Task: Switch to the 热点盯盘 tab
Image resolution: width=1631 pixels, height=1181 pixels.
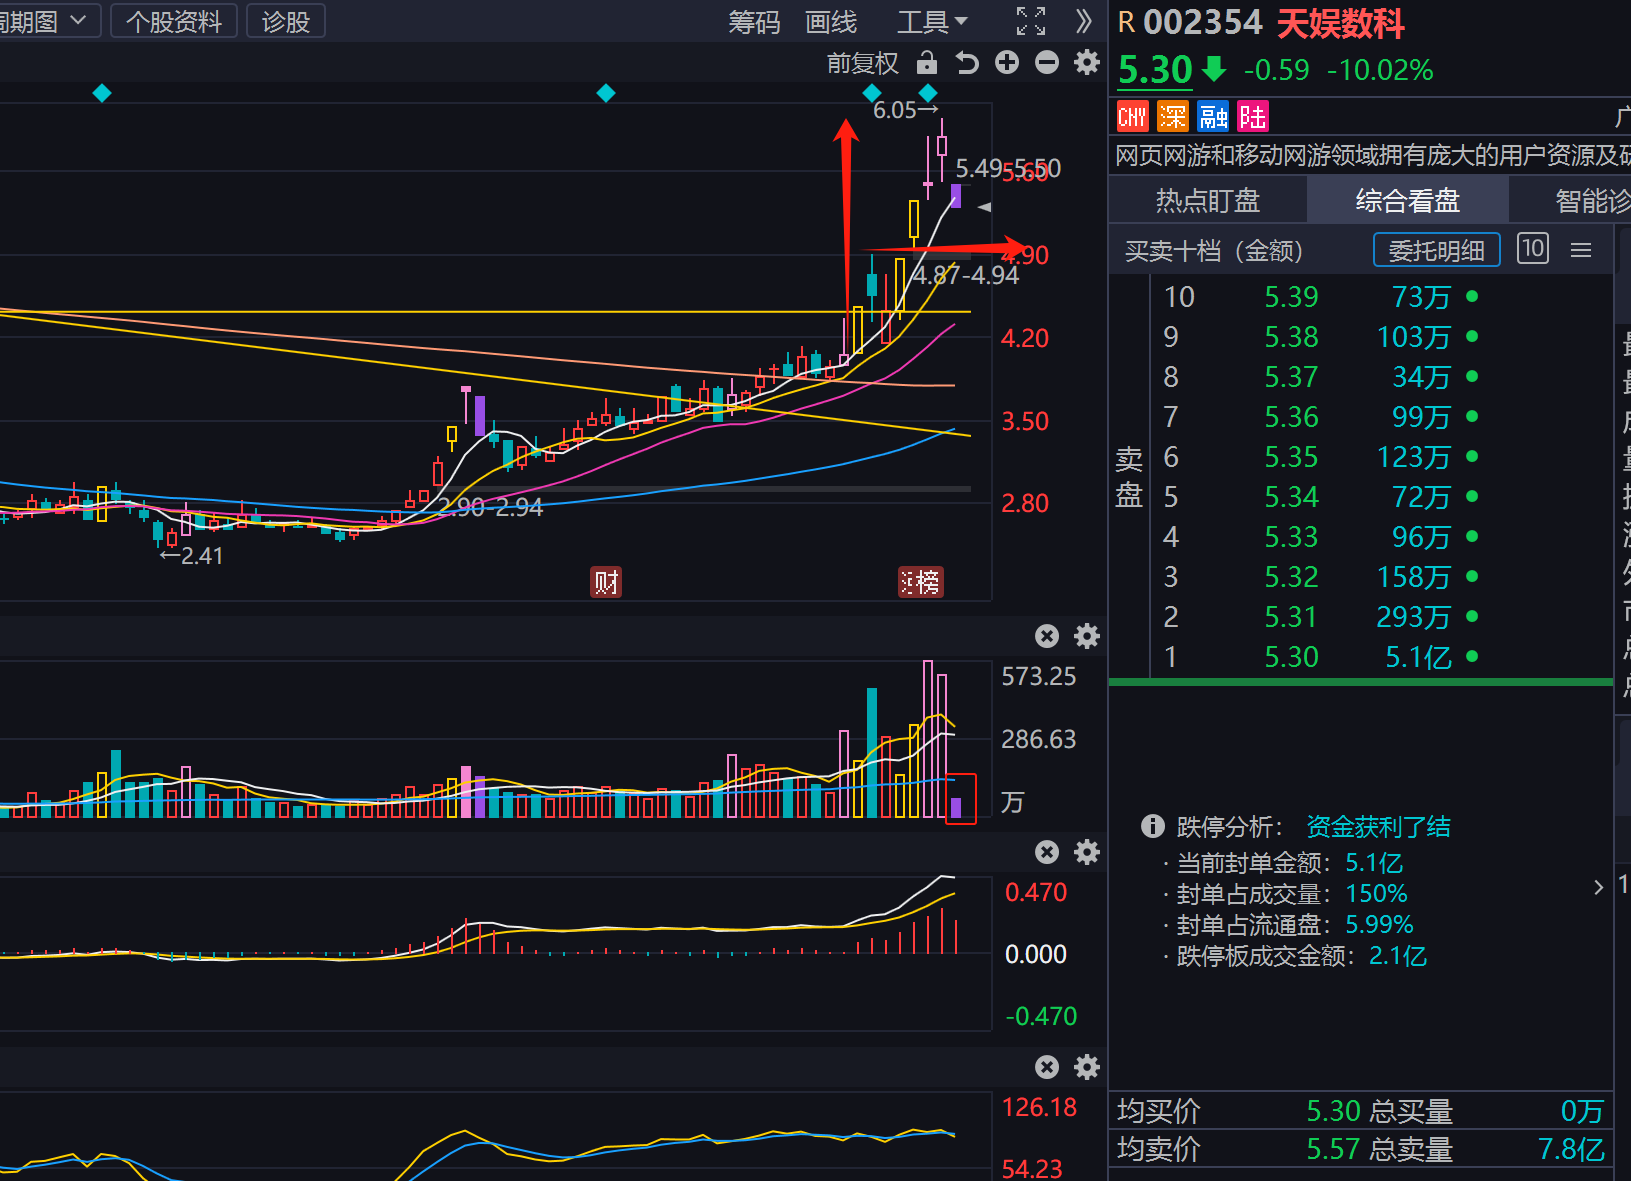Action: coord(1208,201)
